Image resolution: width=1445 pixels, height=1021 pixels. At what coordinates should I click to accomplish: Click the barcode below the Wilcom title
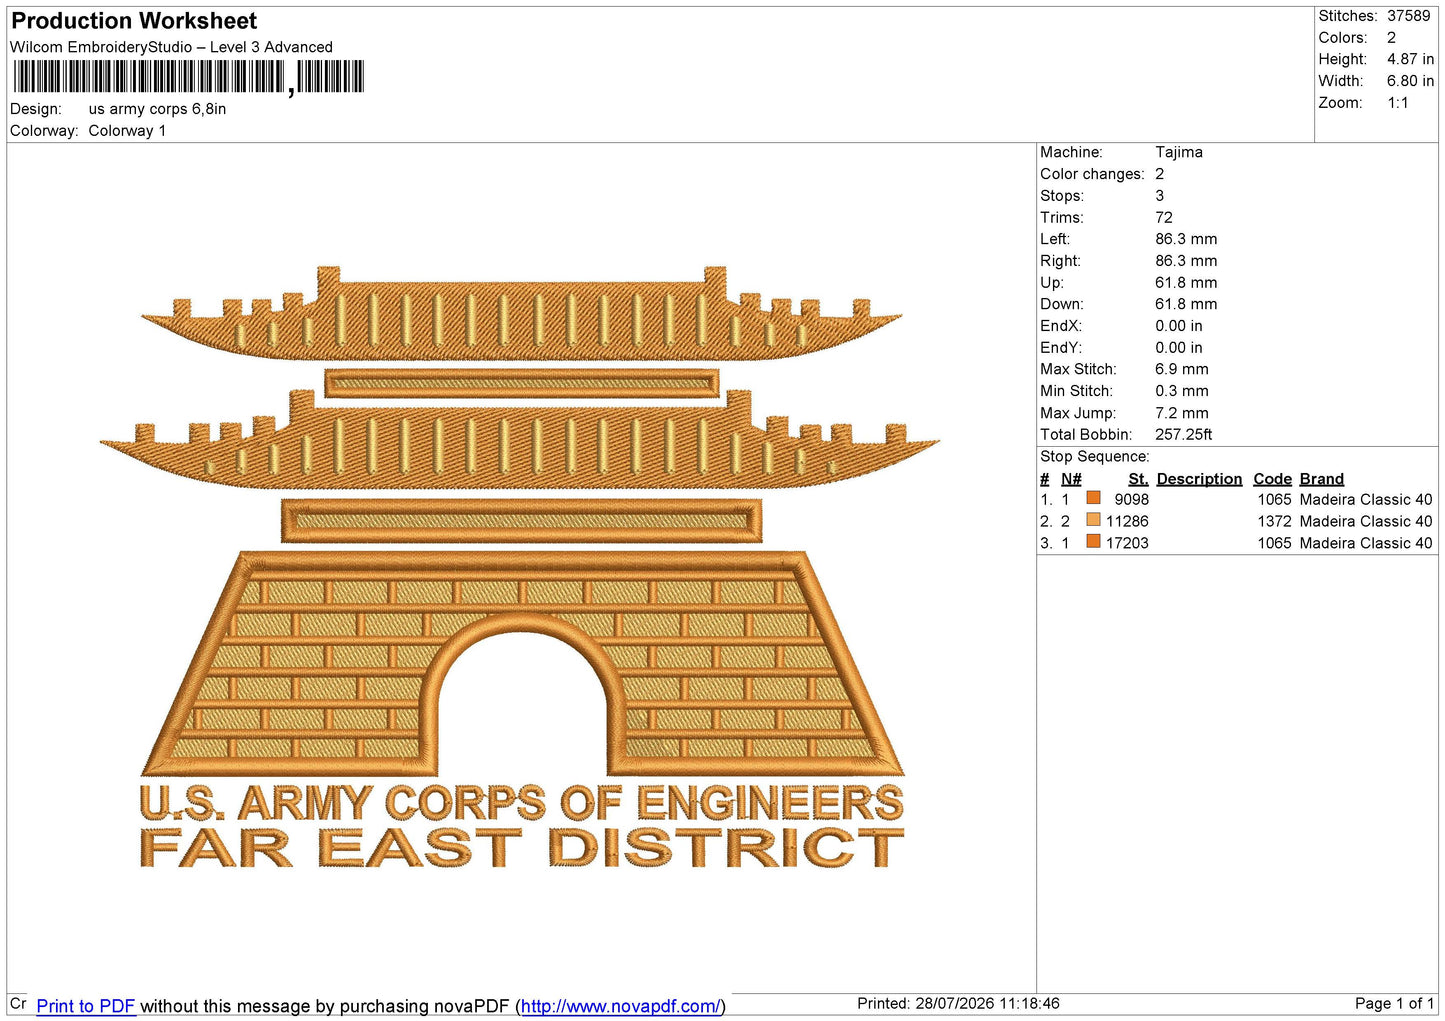(188, 77)
